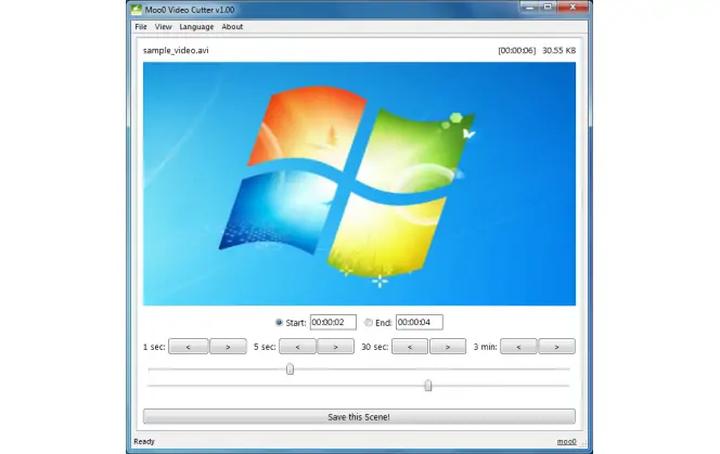Open the File menu

pyautogui.click(x=141, y=27)
